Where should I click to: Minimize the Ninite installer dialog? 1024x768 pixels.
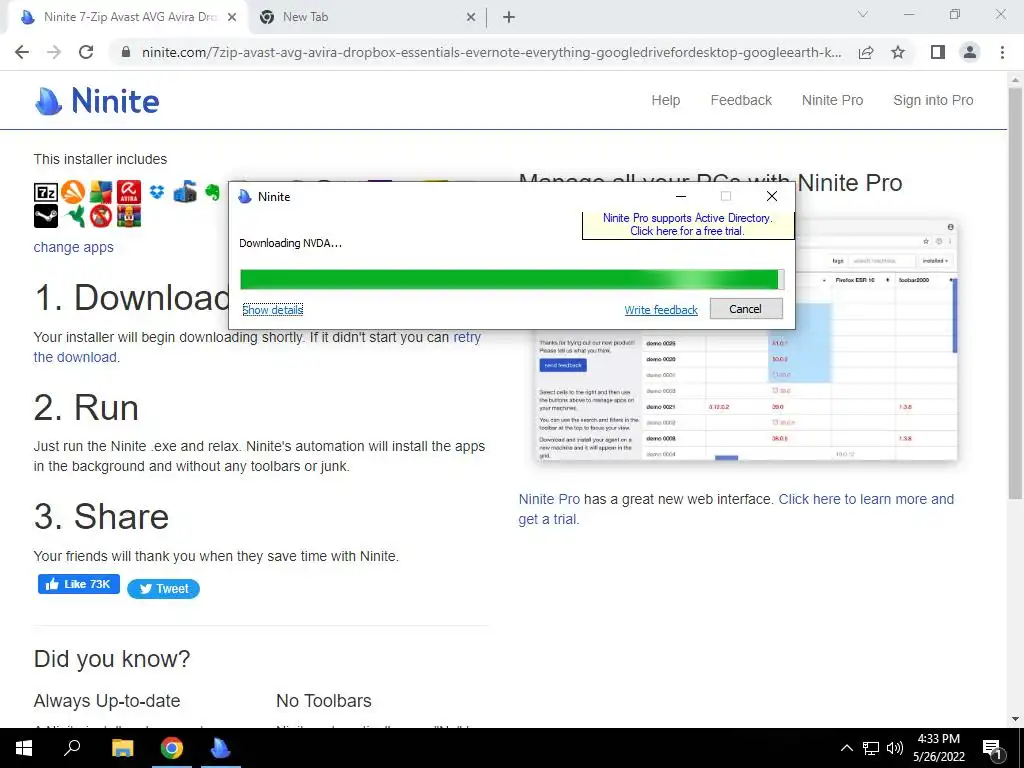point(680,196)
